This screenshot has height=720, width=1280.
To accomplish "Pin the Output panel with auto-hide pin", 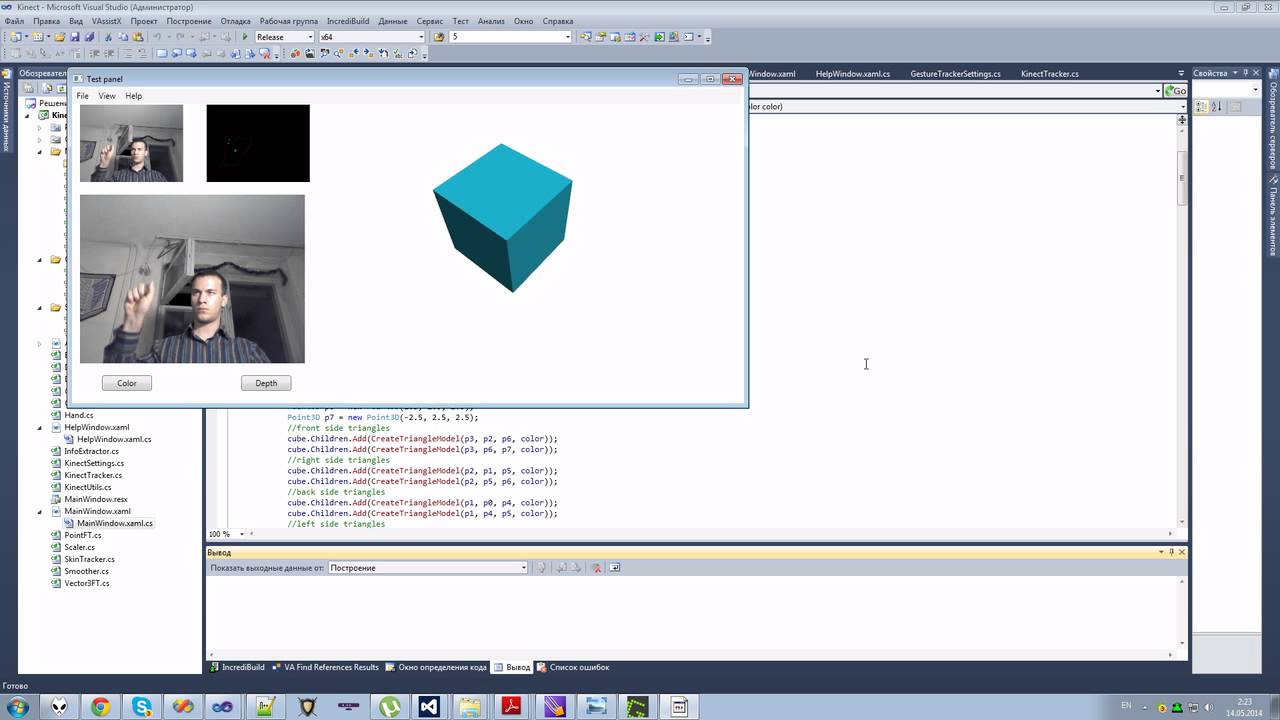I will coord(1172,552).
